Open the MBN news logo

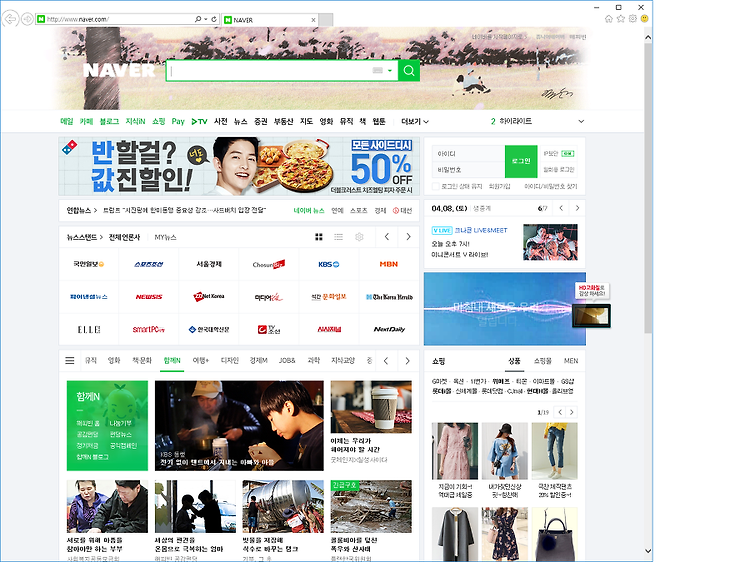[x=388, y=264]
